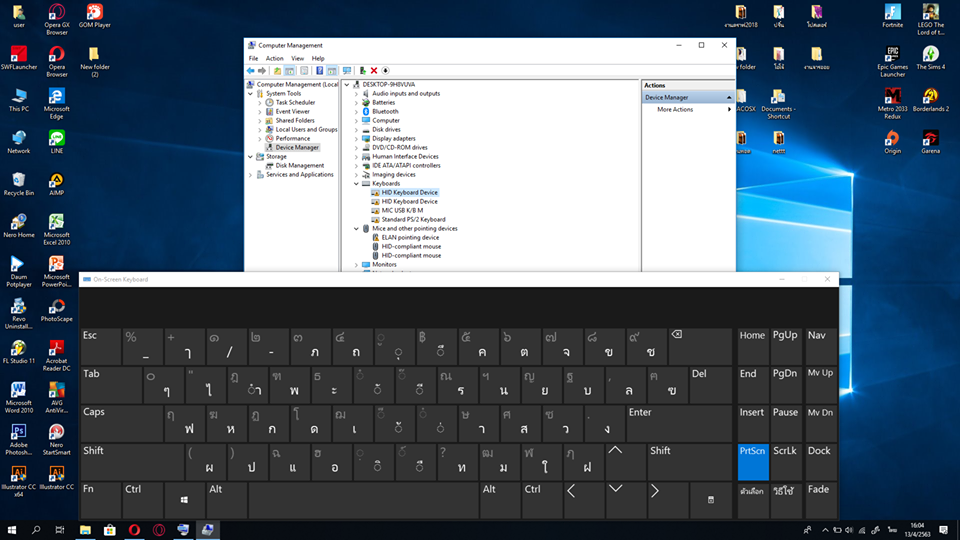960x540 pixels.
Task: Open Microsoft Excel 2010 desktop icon
Action: (x=56, y=229)
